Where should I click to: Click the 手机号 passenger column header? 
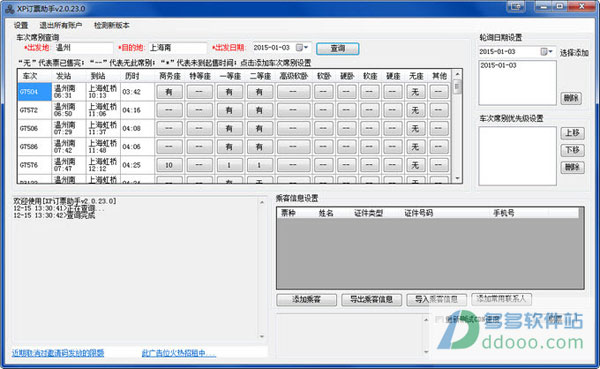coord(504,213)
